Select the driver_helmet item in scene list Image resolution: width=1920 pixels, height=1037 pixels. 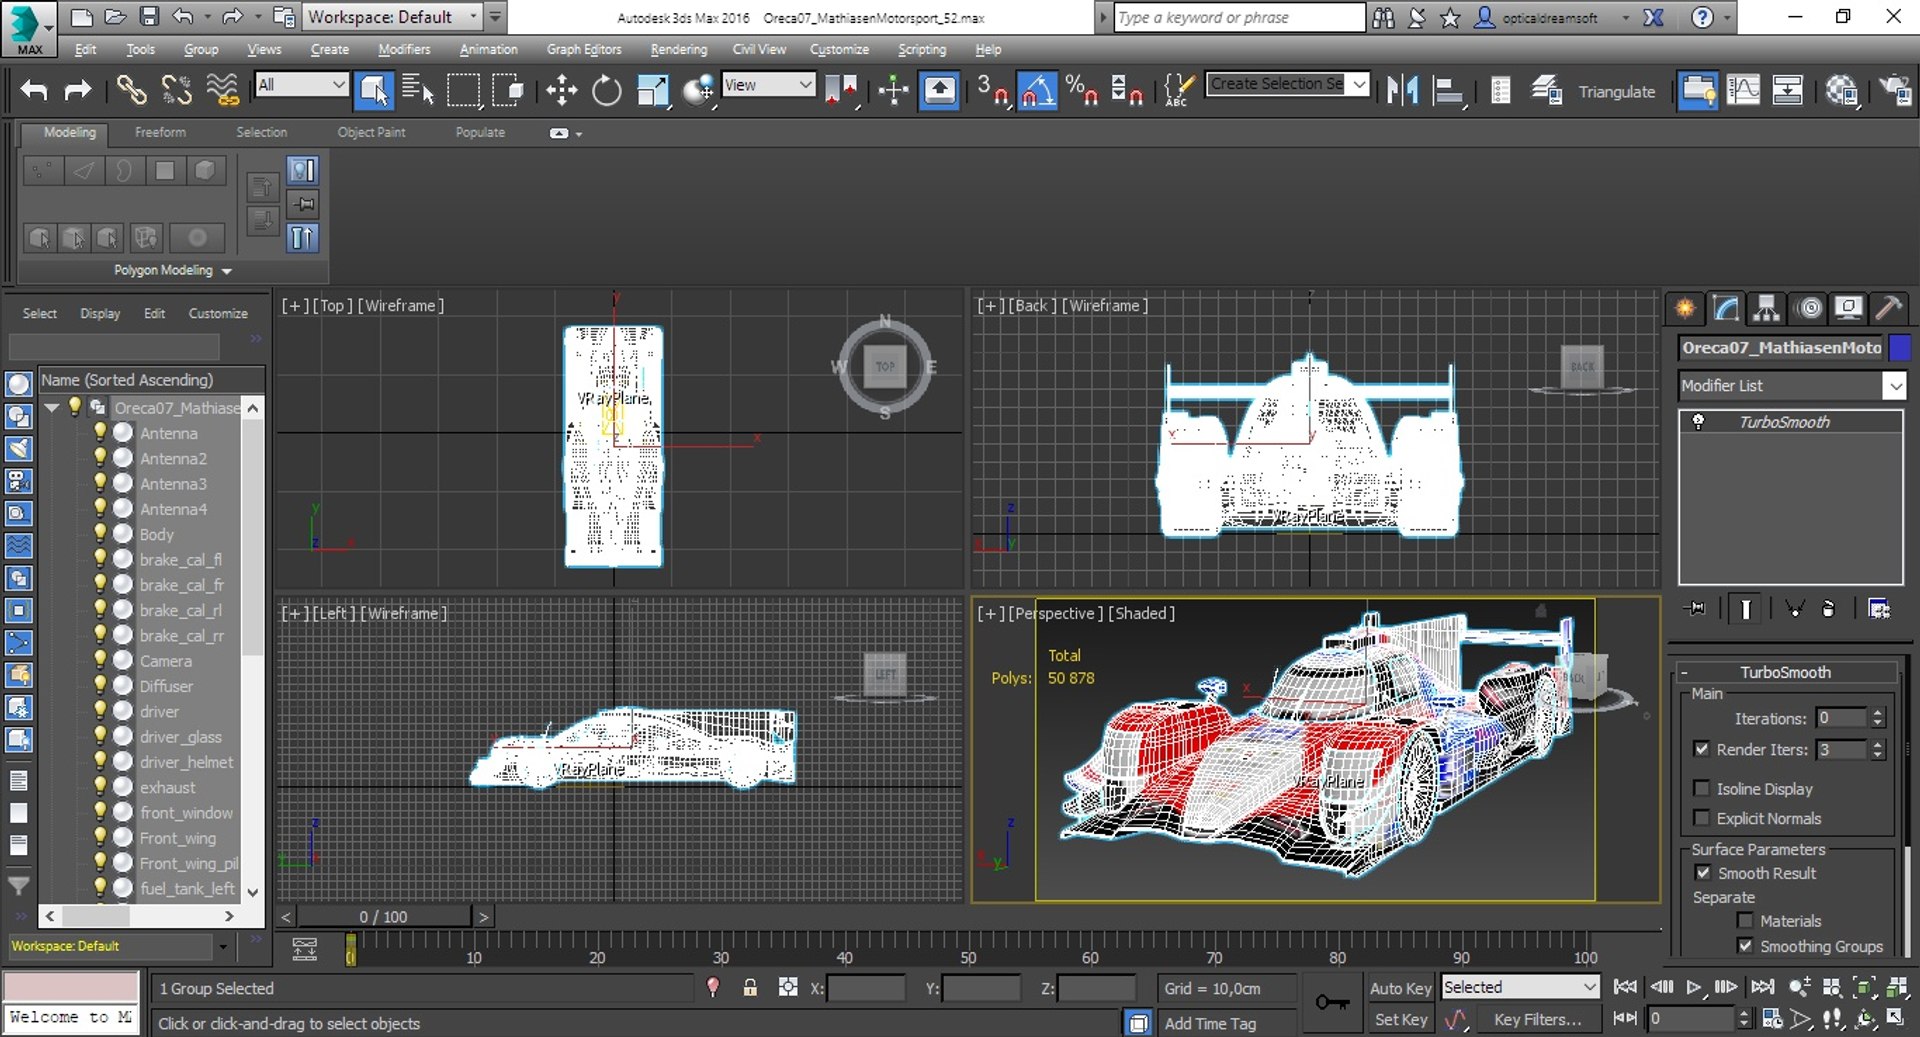click(186, 762)
